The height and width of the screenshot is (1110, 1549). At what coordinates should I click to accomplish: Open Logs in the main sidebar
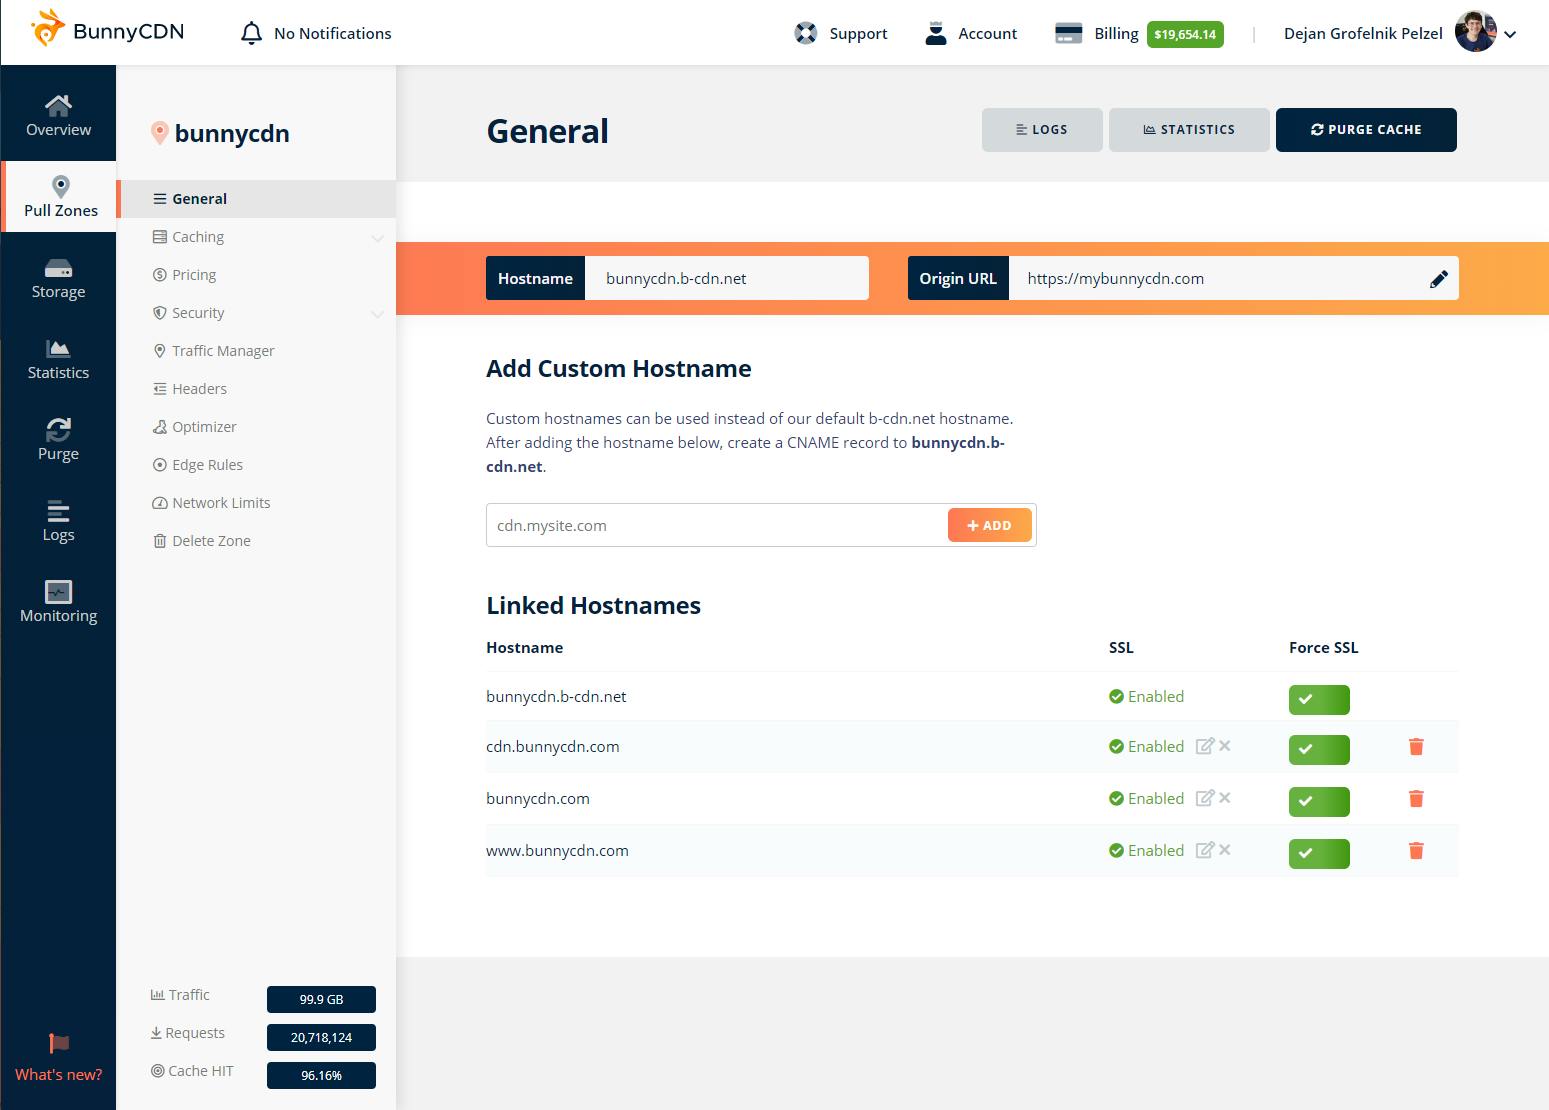[x=58, y=521]
